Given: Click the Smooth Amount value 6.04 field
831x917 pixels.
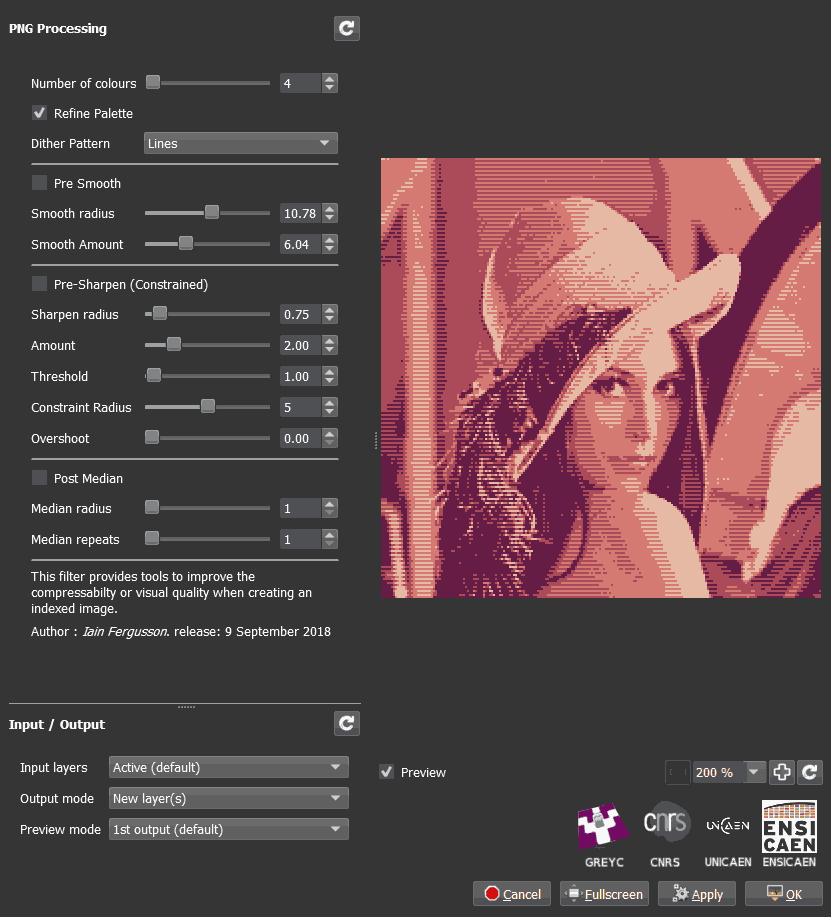Looking at the screenshot, I should click(x=301, y=244).
